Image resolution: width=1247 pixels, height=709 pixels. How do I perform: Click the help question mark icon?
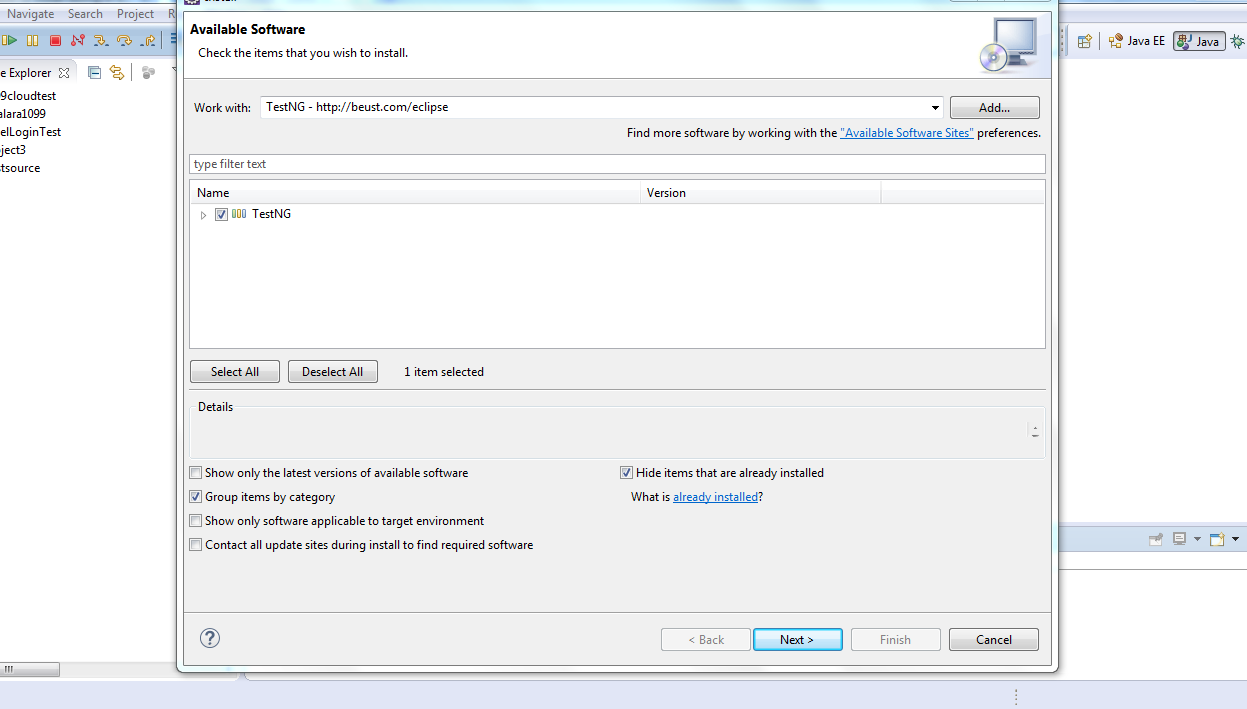click(x=210, y=638)
